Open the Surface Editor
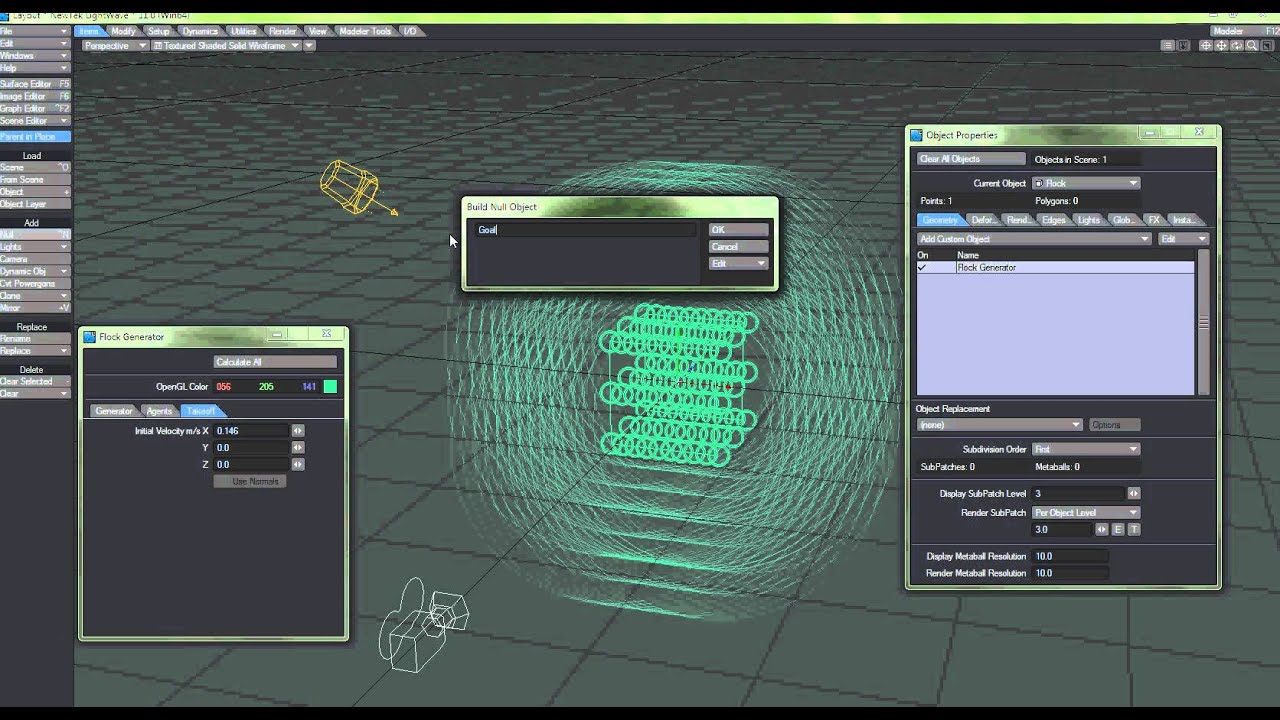Image resolution: width=1280 pixels, height=720 pixels. pyautogui.click(x=35, y=84)
